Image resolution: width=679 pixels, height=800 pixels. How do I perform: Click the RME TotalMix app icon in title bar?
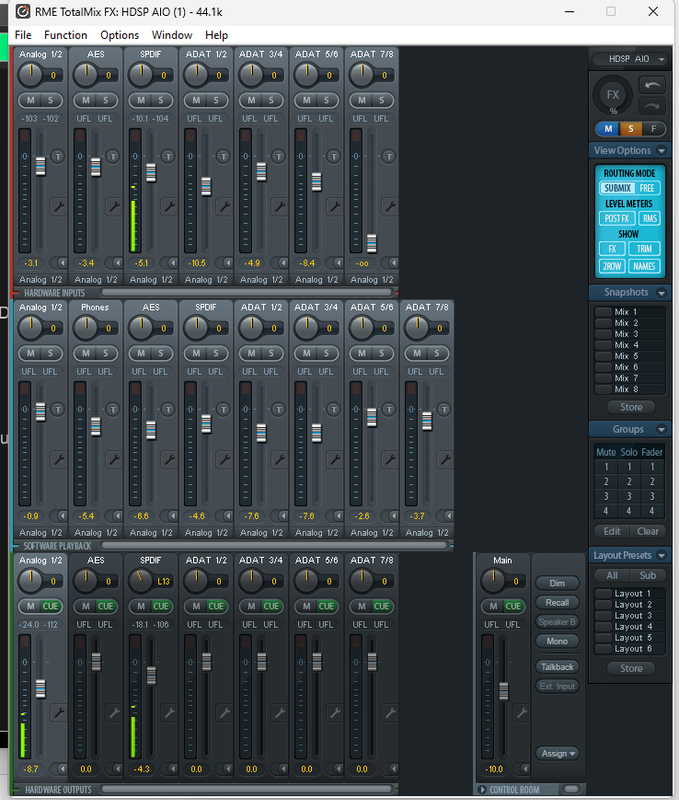tap(23, 11)
